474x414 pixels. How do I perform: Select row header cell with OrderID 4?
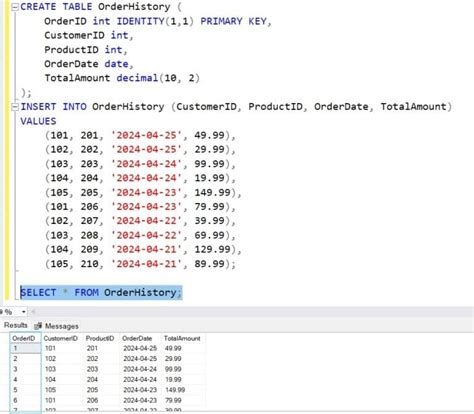25,379
